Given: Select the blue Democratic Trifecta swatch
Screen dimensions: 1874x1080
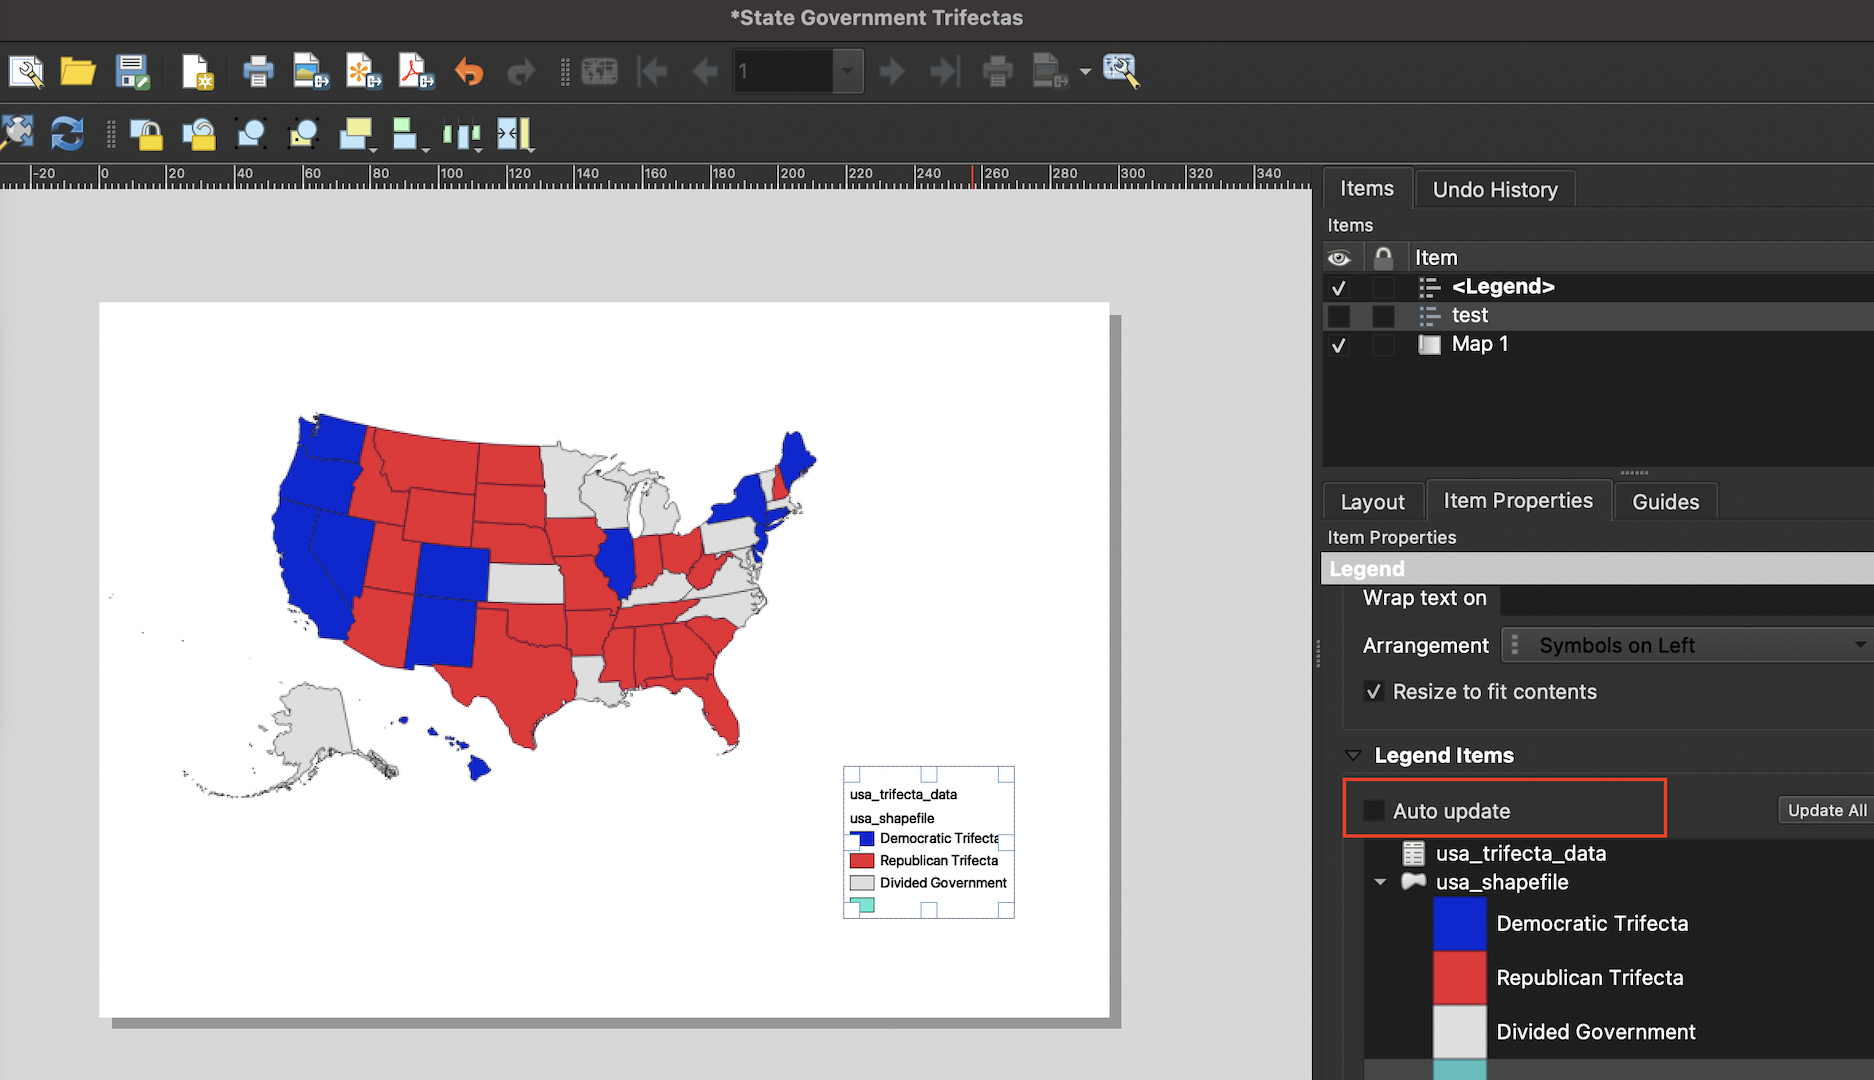Looking at the screenshot, I should point(1459,924).
